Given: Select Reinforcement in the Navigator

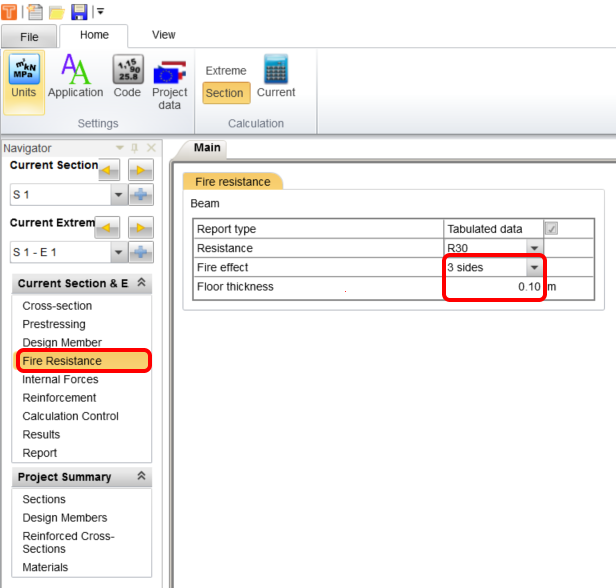Looking at the screenshot, I should pos(59,398).
